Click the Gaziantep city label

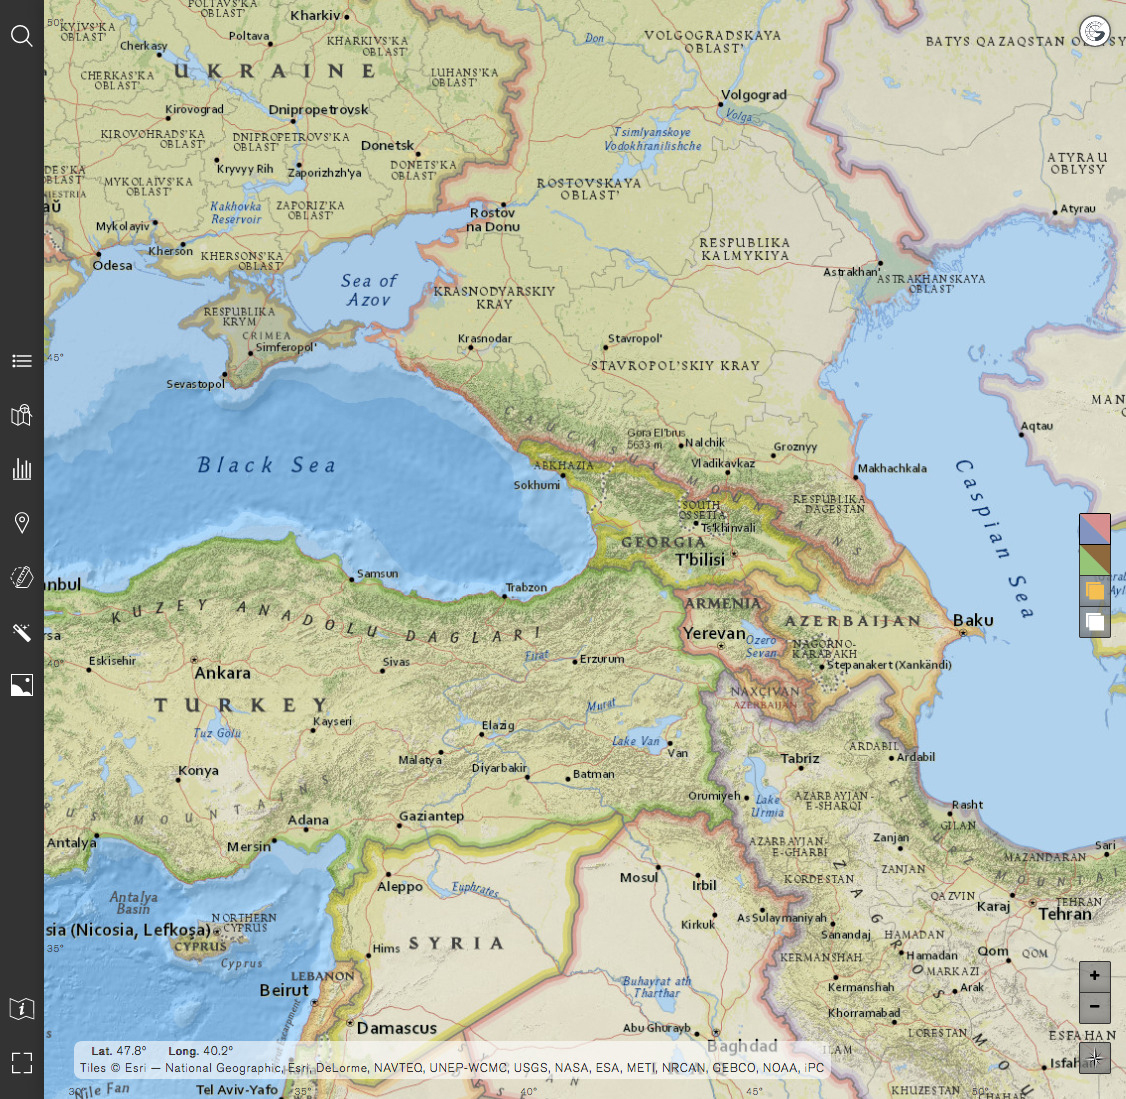pos(432,817)
